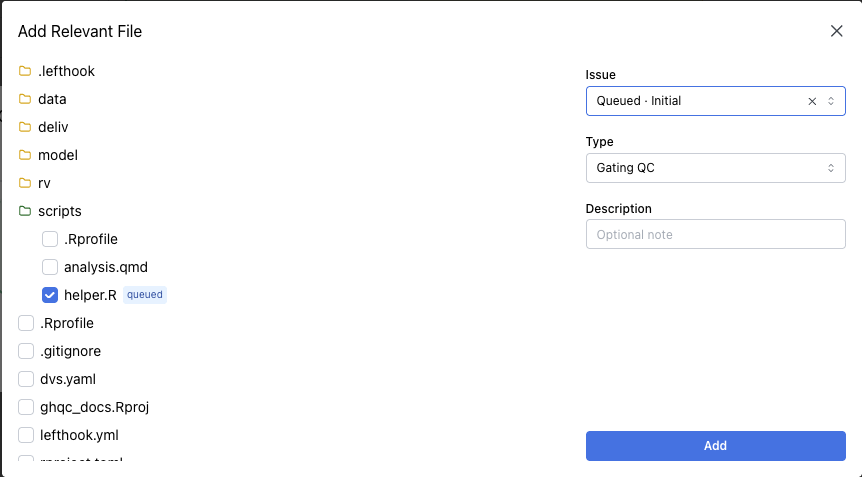Click the deliv folder icon
This screenshot has width=862, height=477.
25,127
